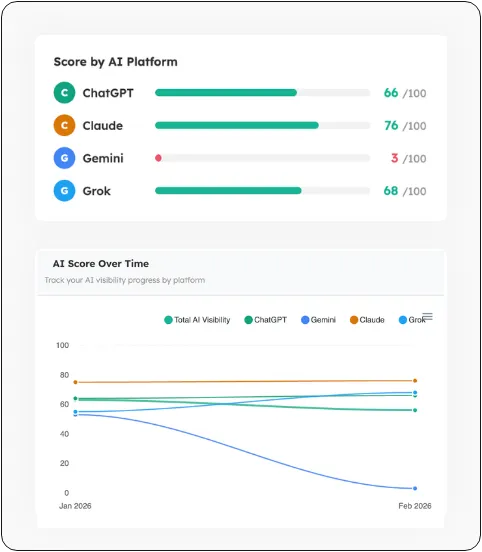
Task: Click the 100 y-axis label
Action: tap(63, 345)
